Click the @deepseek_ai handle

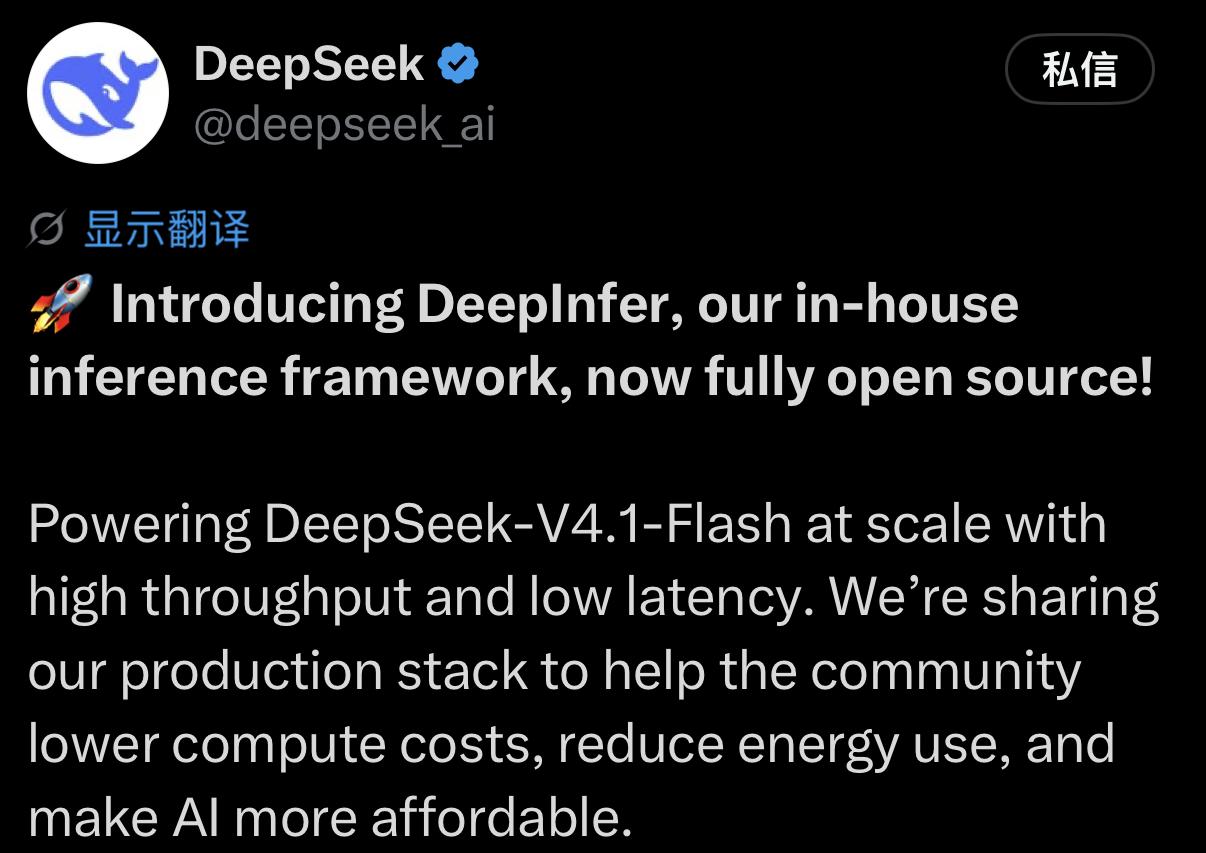pos(344,126)
